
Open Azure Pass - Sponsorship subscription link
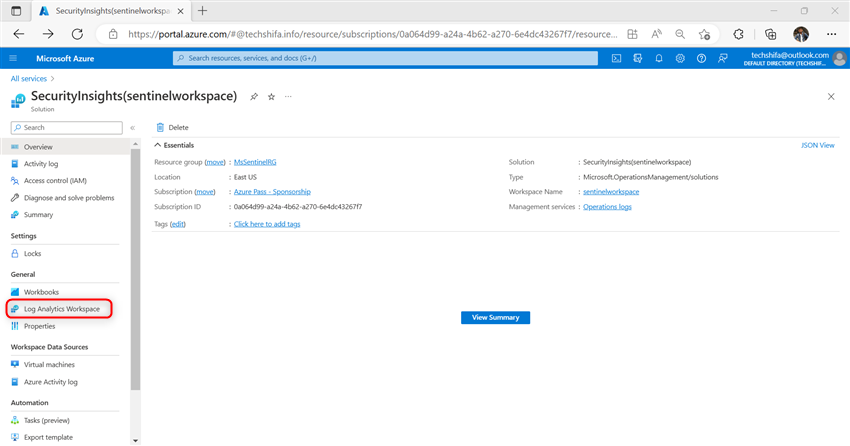[272, 192]
